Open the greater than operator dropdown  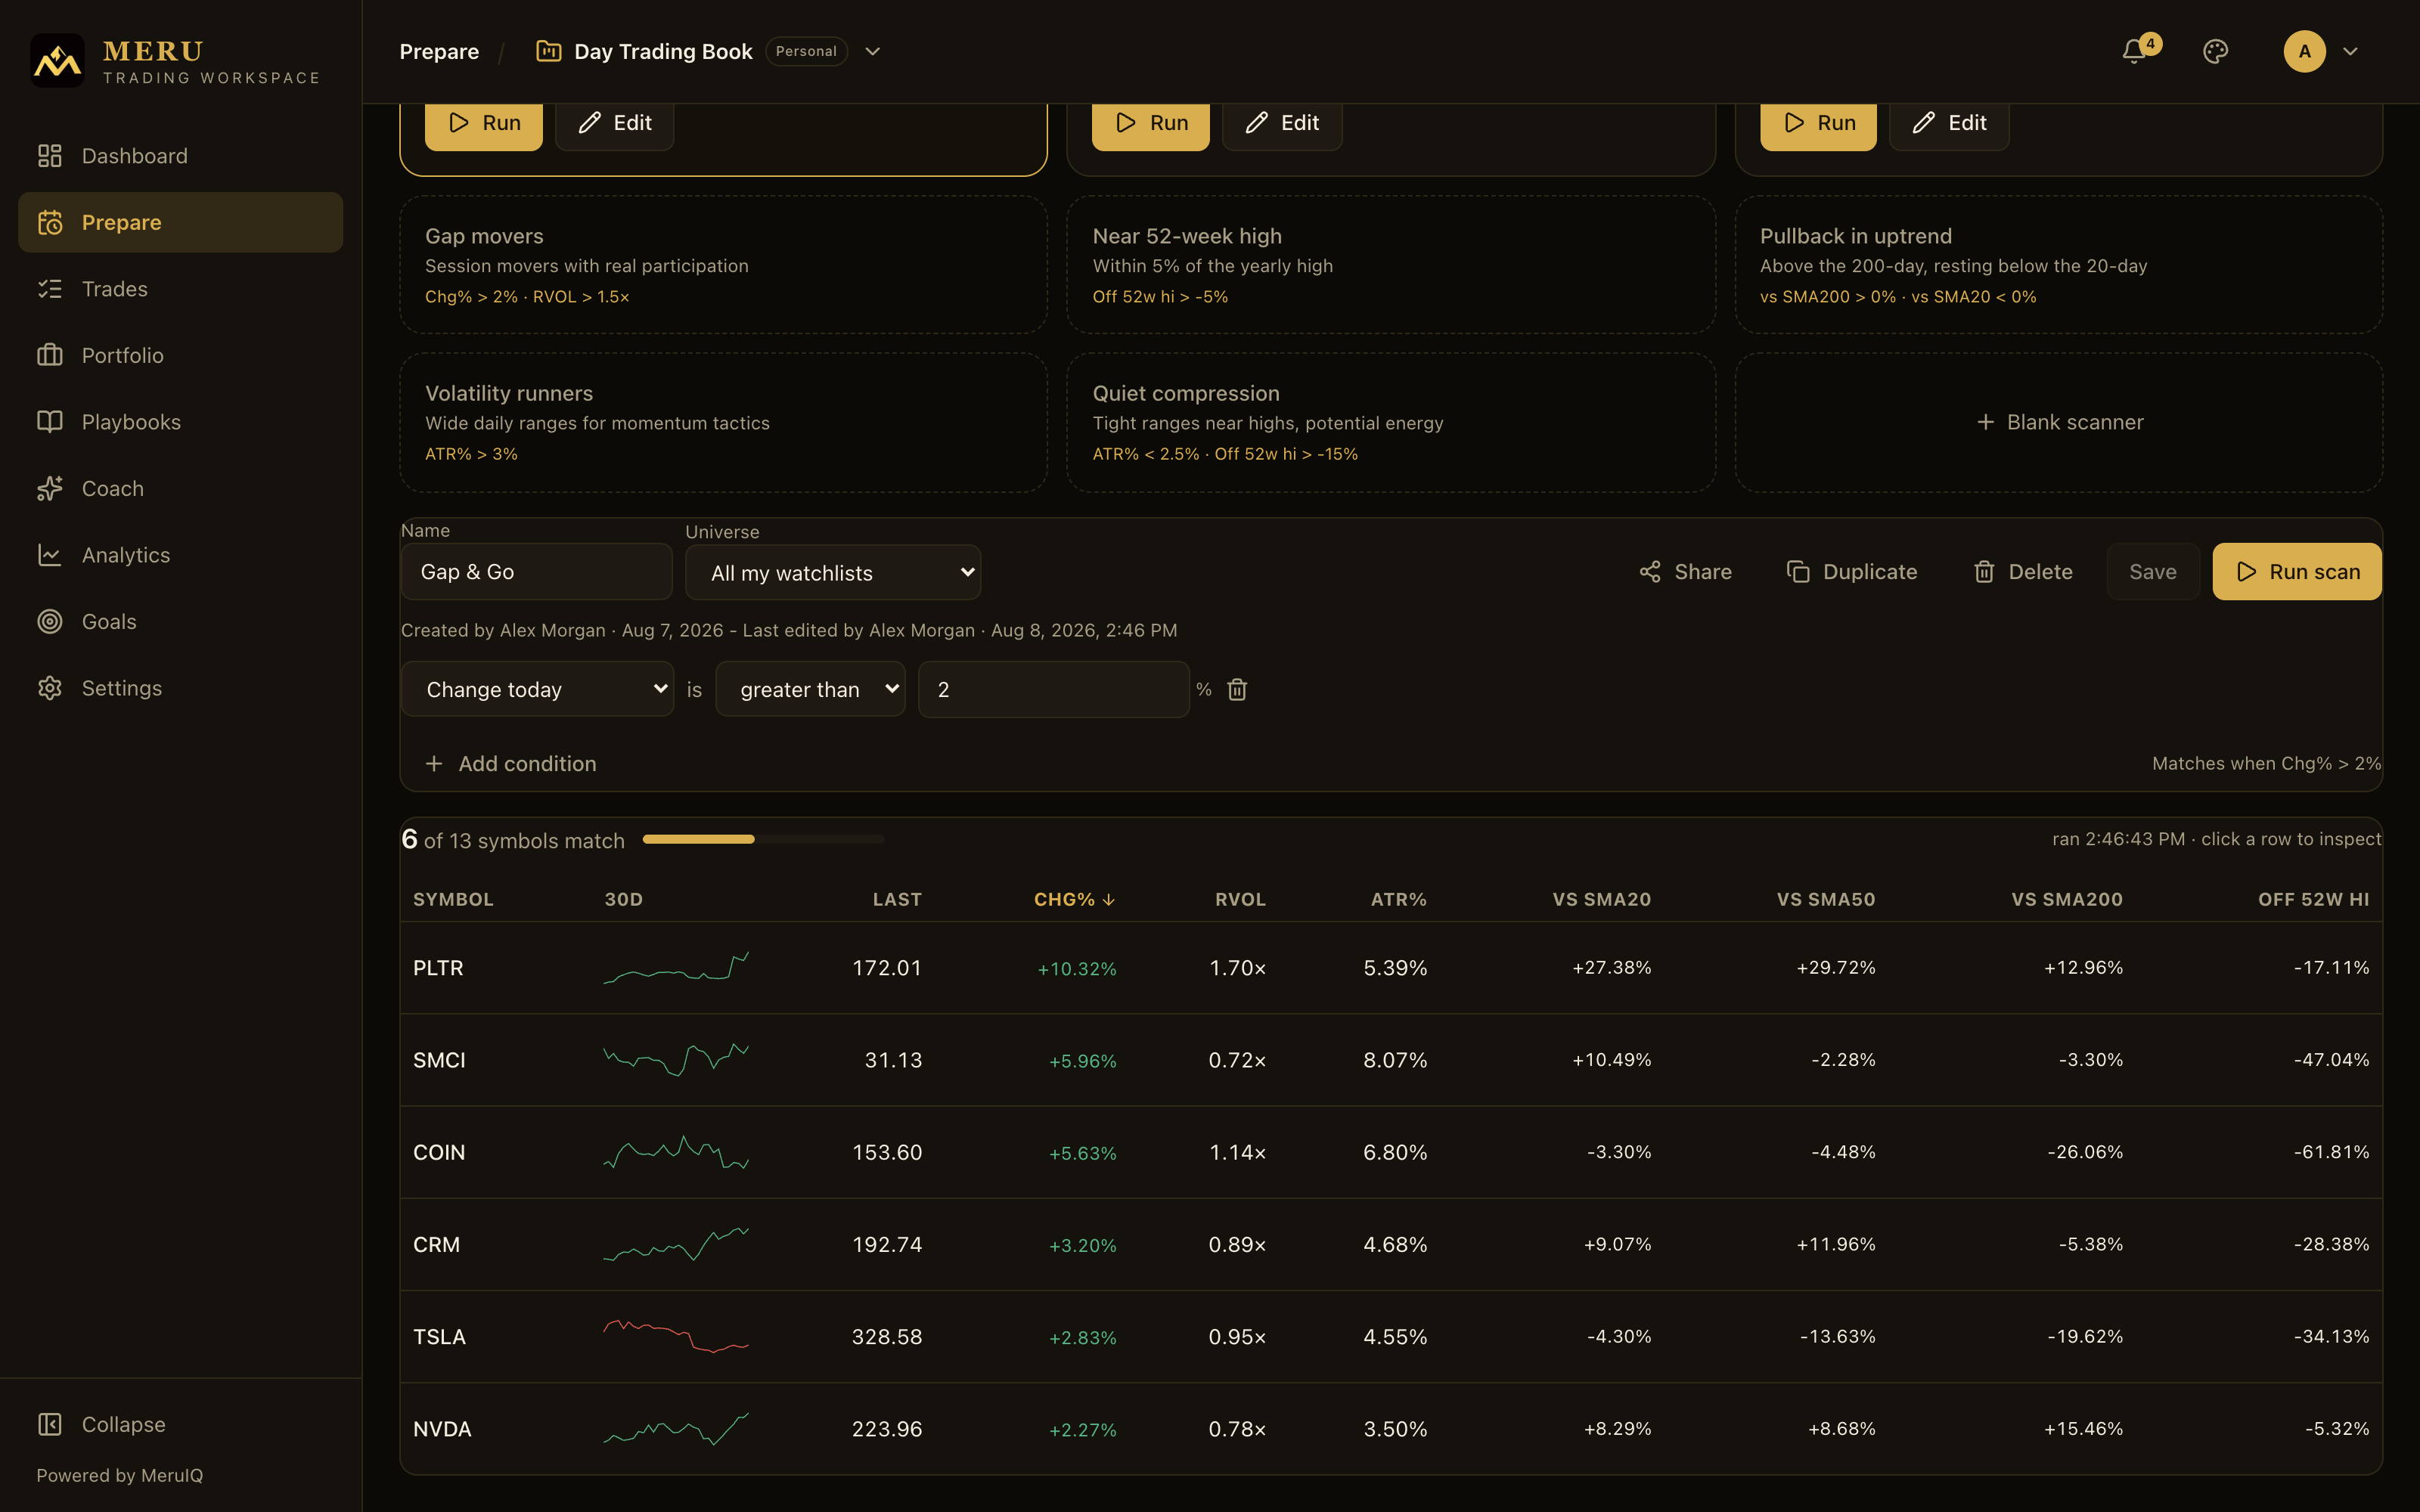point(810,689)
